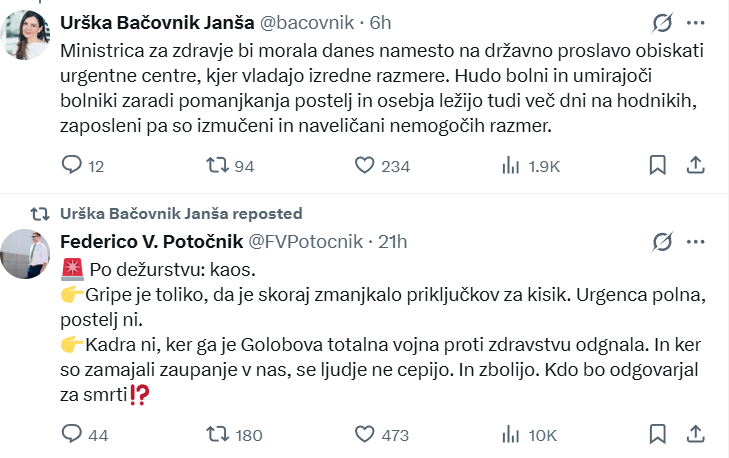Like the tweet with 234 likes
This screenshot has width=729, height=458.
point(365,165)
